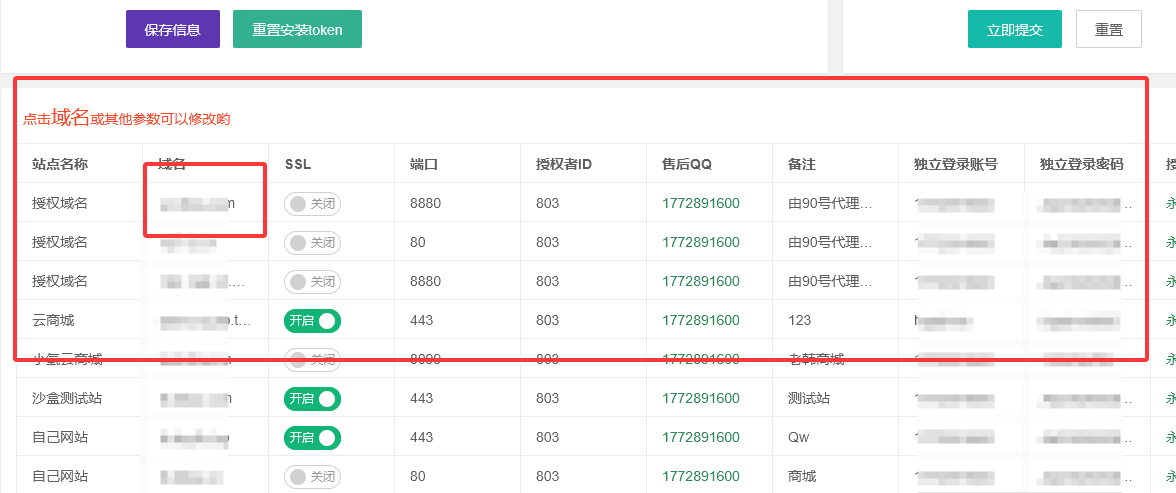This screenshot has height=493, width=1176.
Task: Click the red hint text 点击域名或其他参数可以修改哟
Action: point(126,117)
